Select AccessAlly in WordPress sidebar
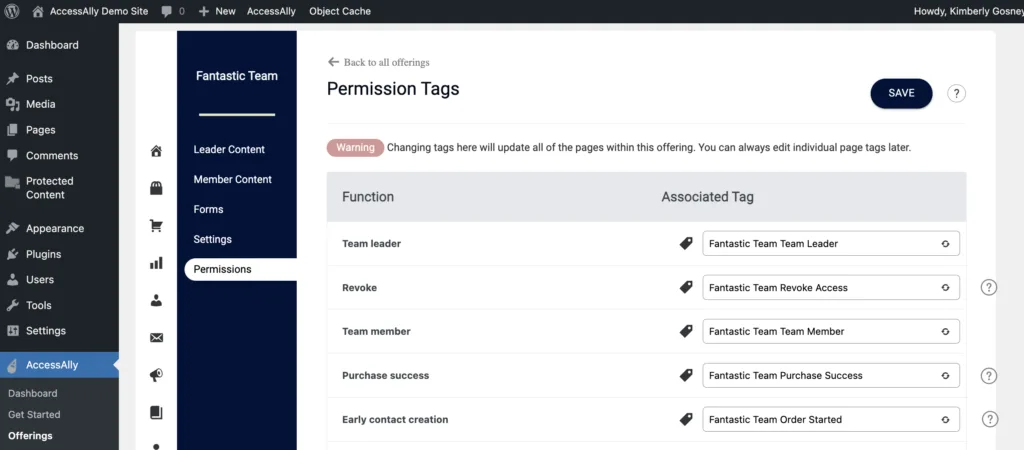 [x=59, y=365]
